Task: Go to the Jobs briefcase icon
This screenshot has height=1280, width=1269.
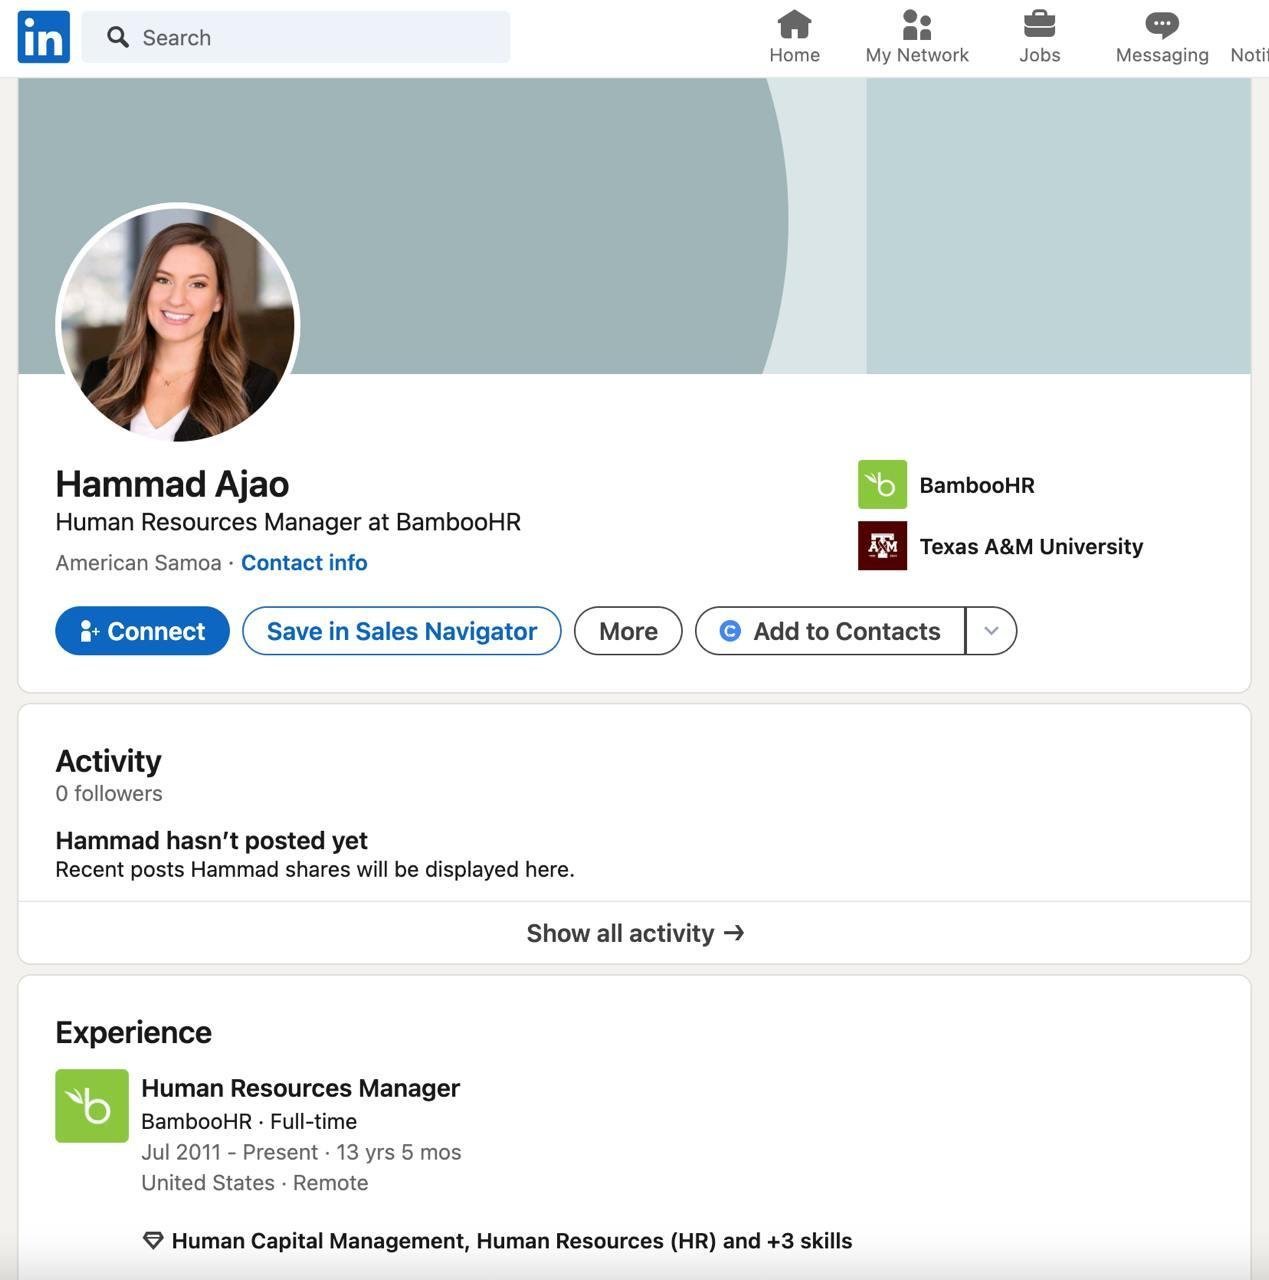Action: click(1039, 24)
